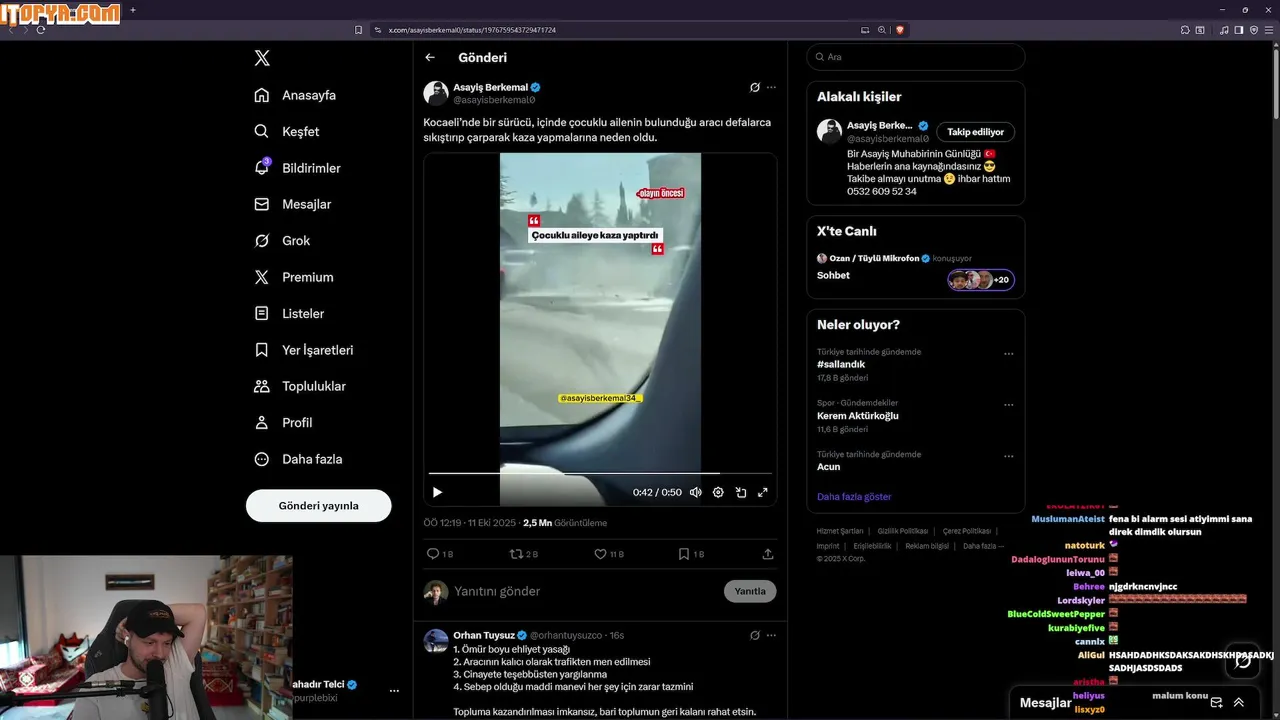1280x720 pixels.
Task: Click the Yanıtla button
Action: (x=750, y=591)
